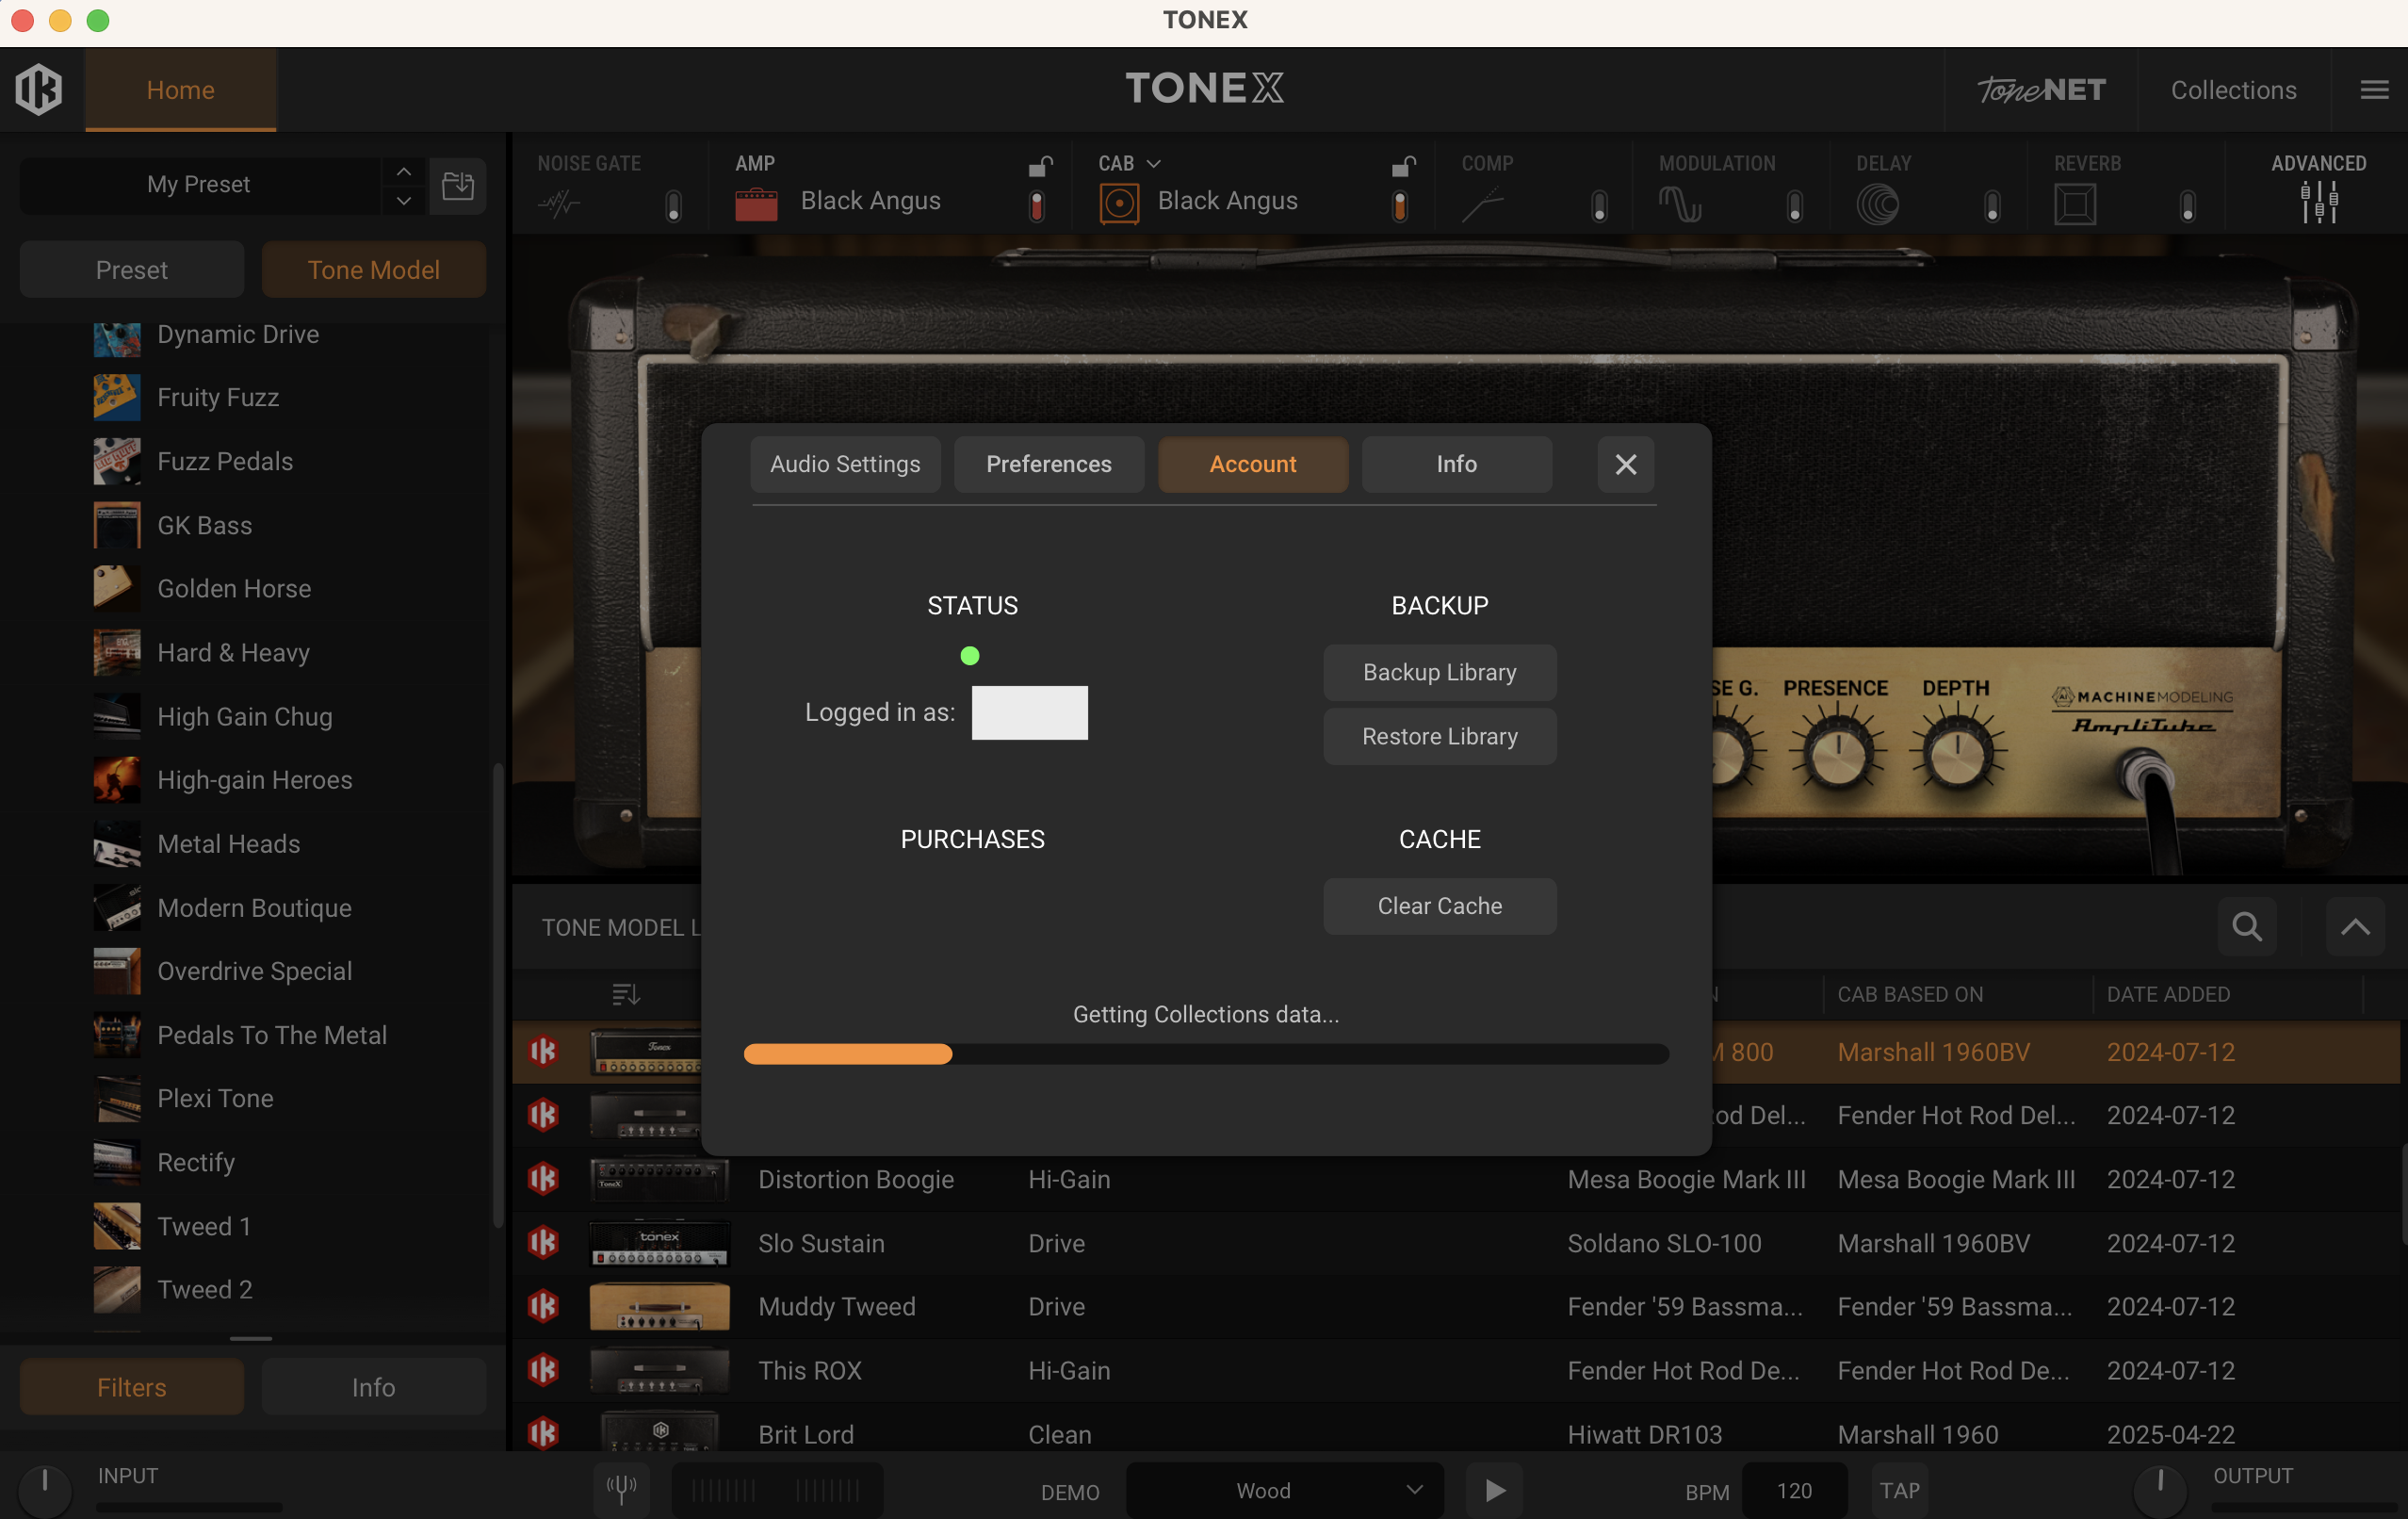Click the save preset icon
Image resolution: width=2408 pixels, height=1519 pixels.
(x=458, y=185)
